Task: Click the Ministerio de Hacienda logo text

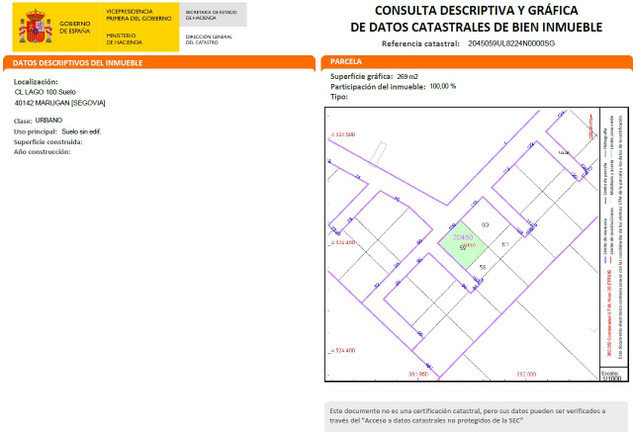Action: point(124,39)
